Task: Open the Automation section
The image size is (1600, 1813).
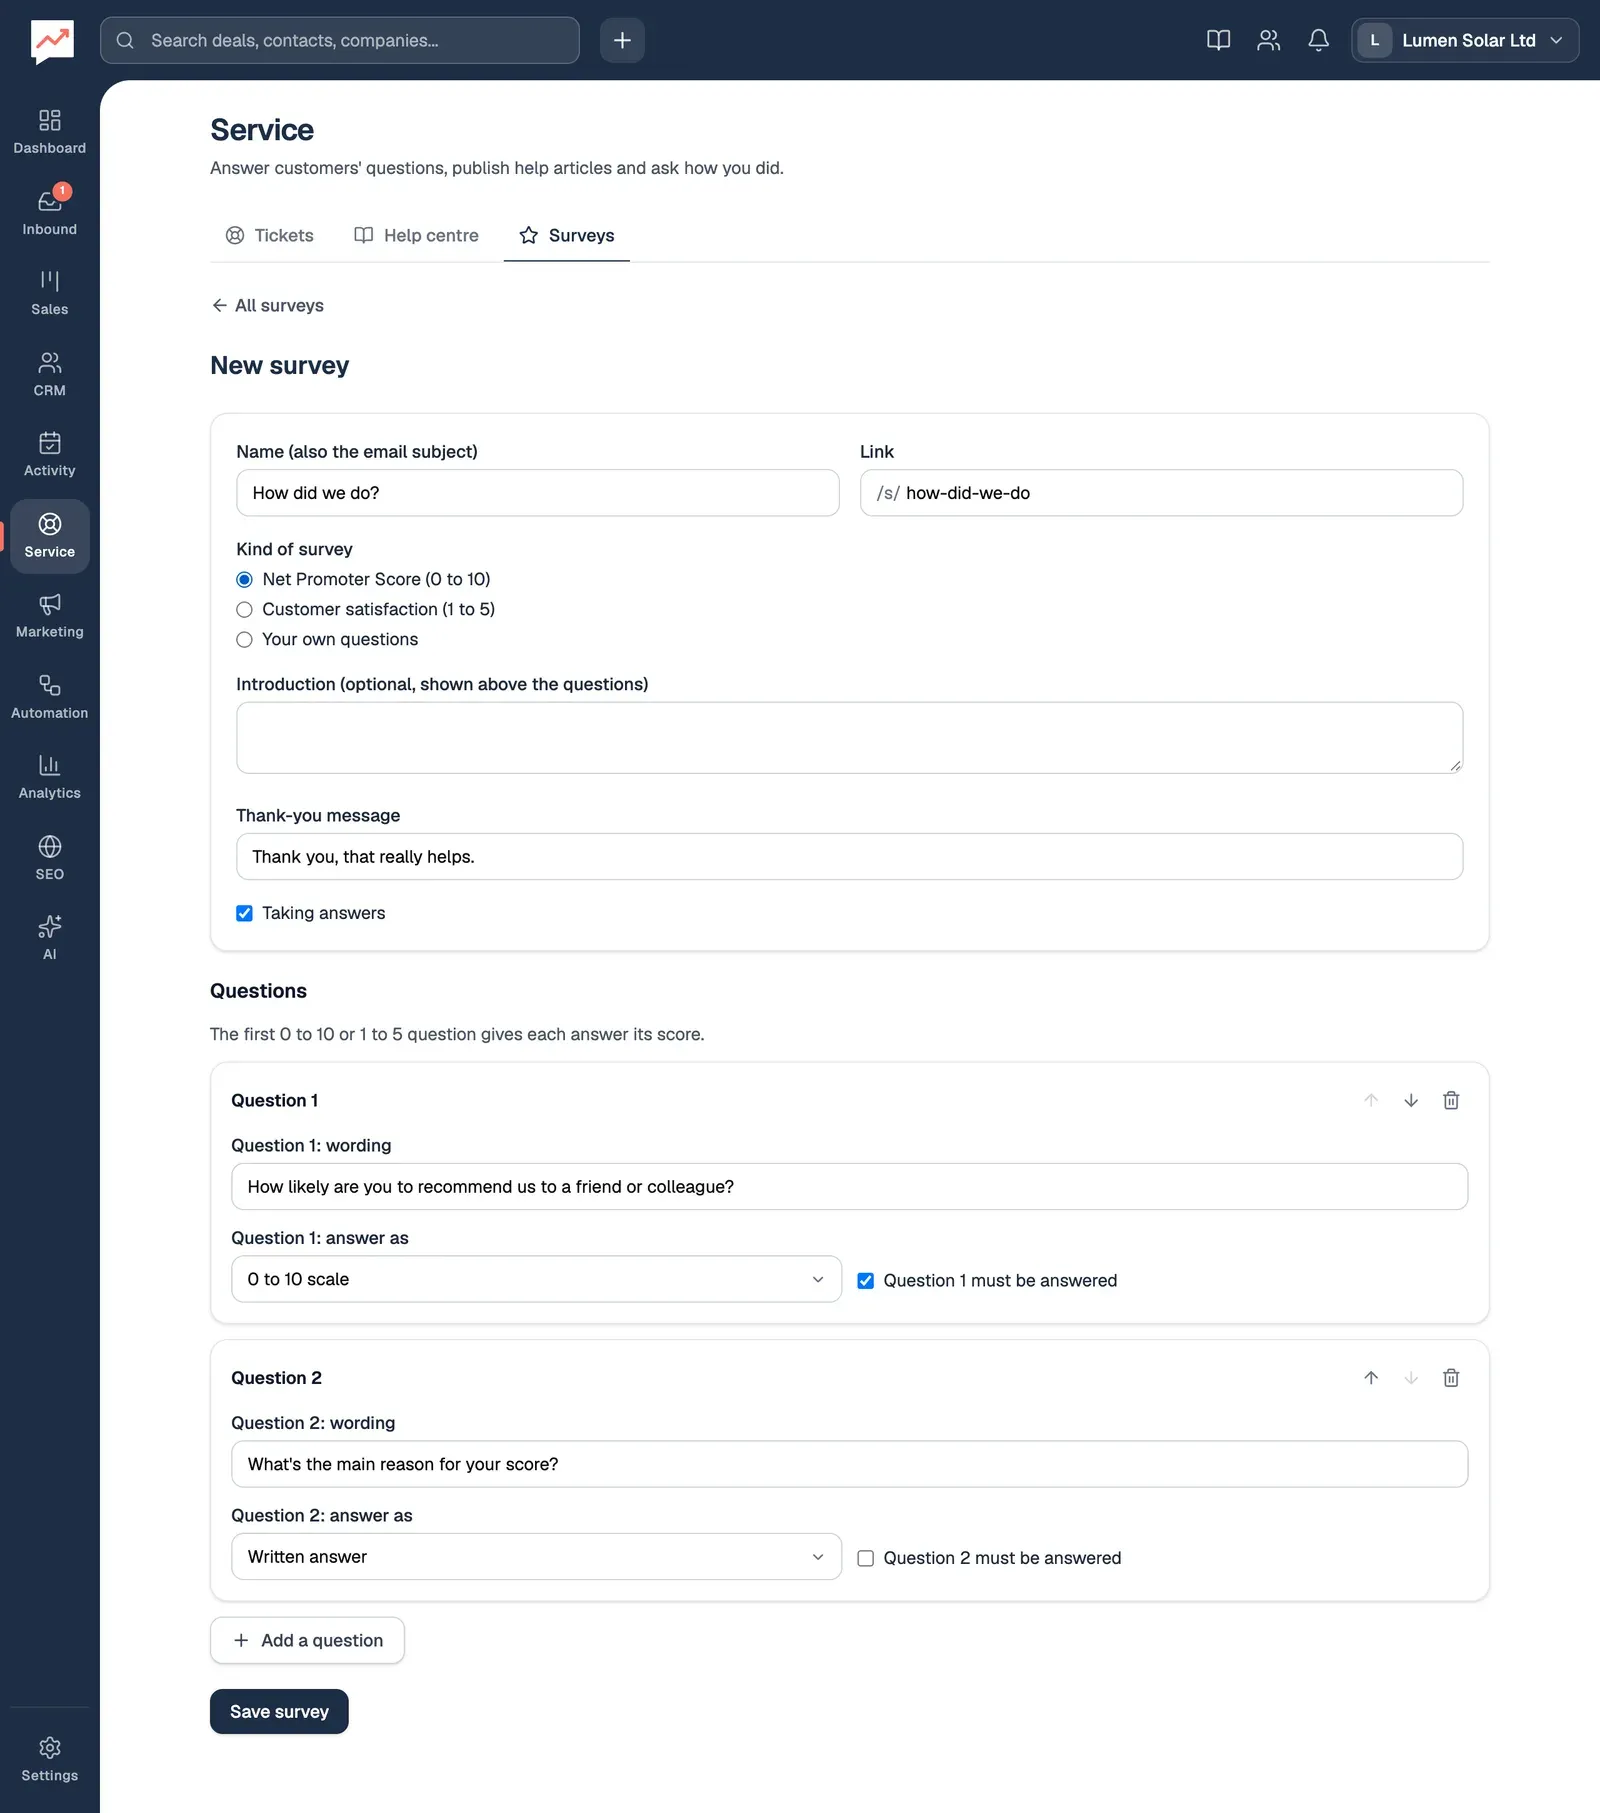Action: click(x=49, y=697)
